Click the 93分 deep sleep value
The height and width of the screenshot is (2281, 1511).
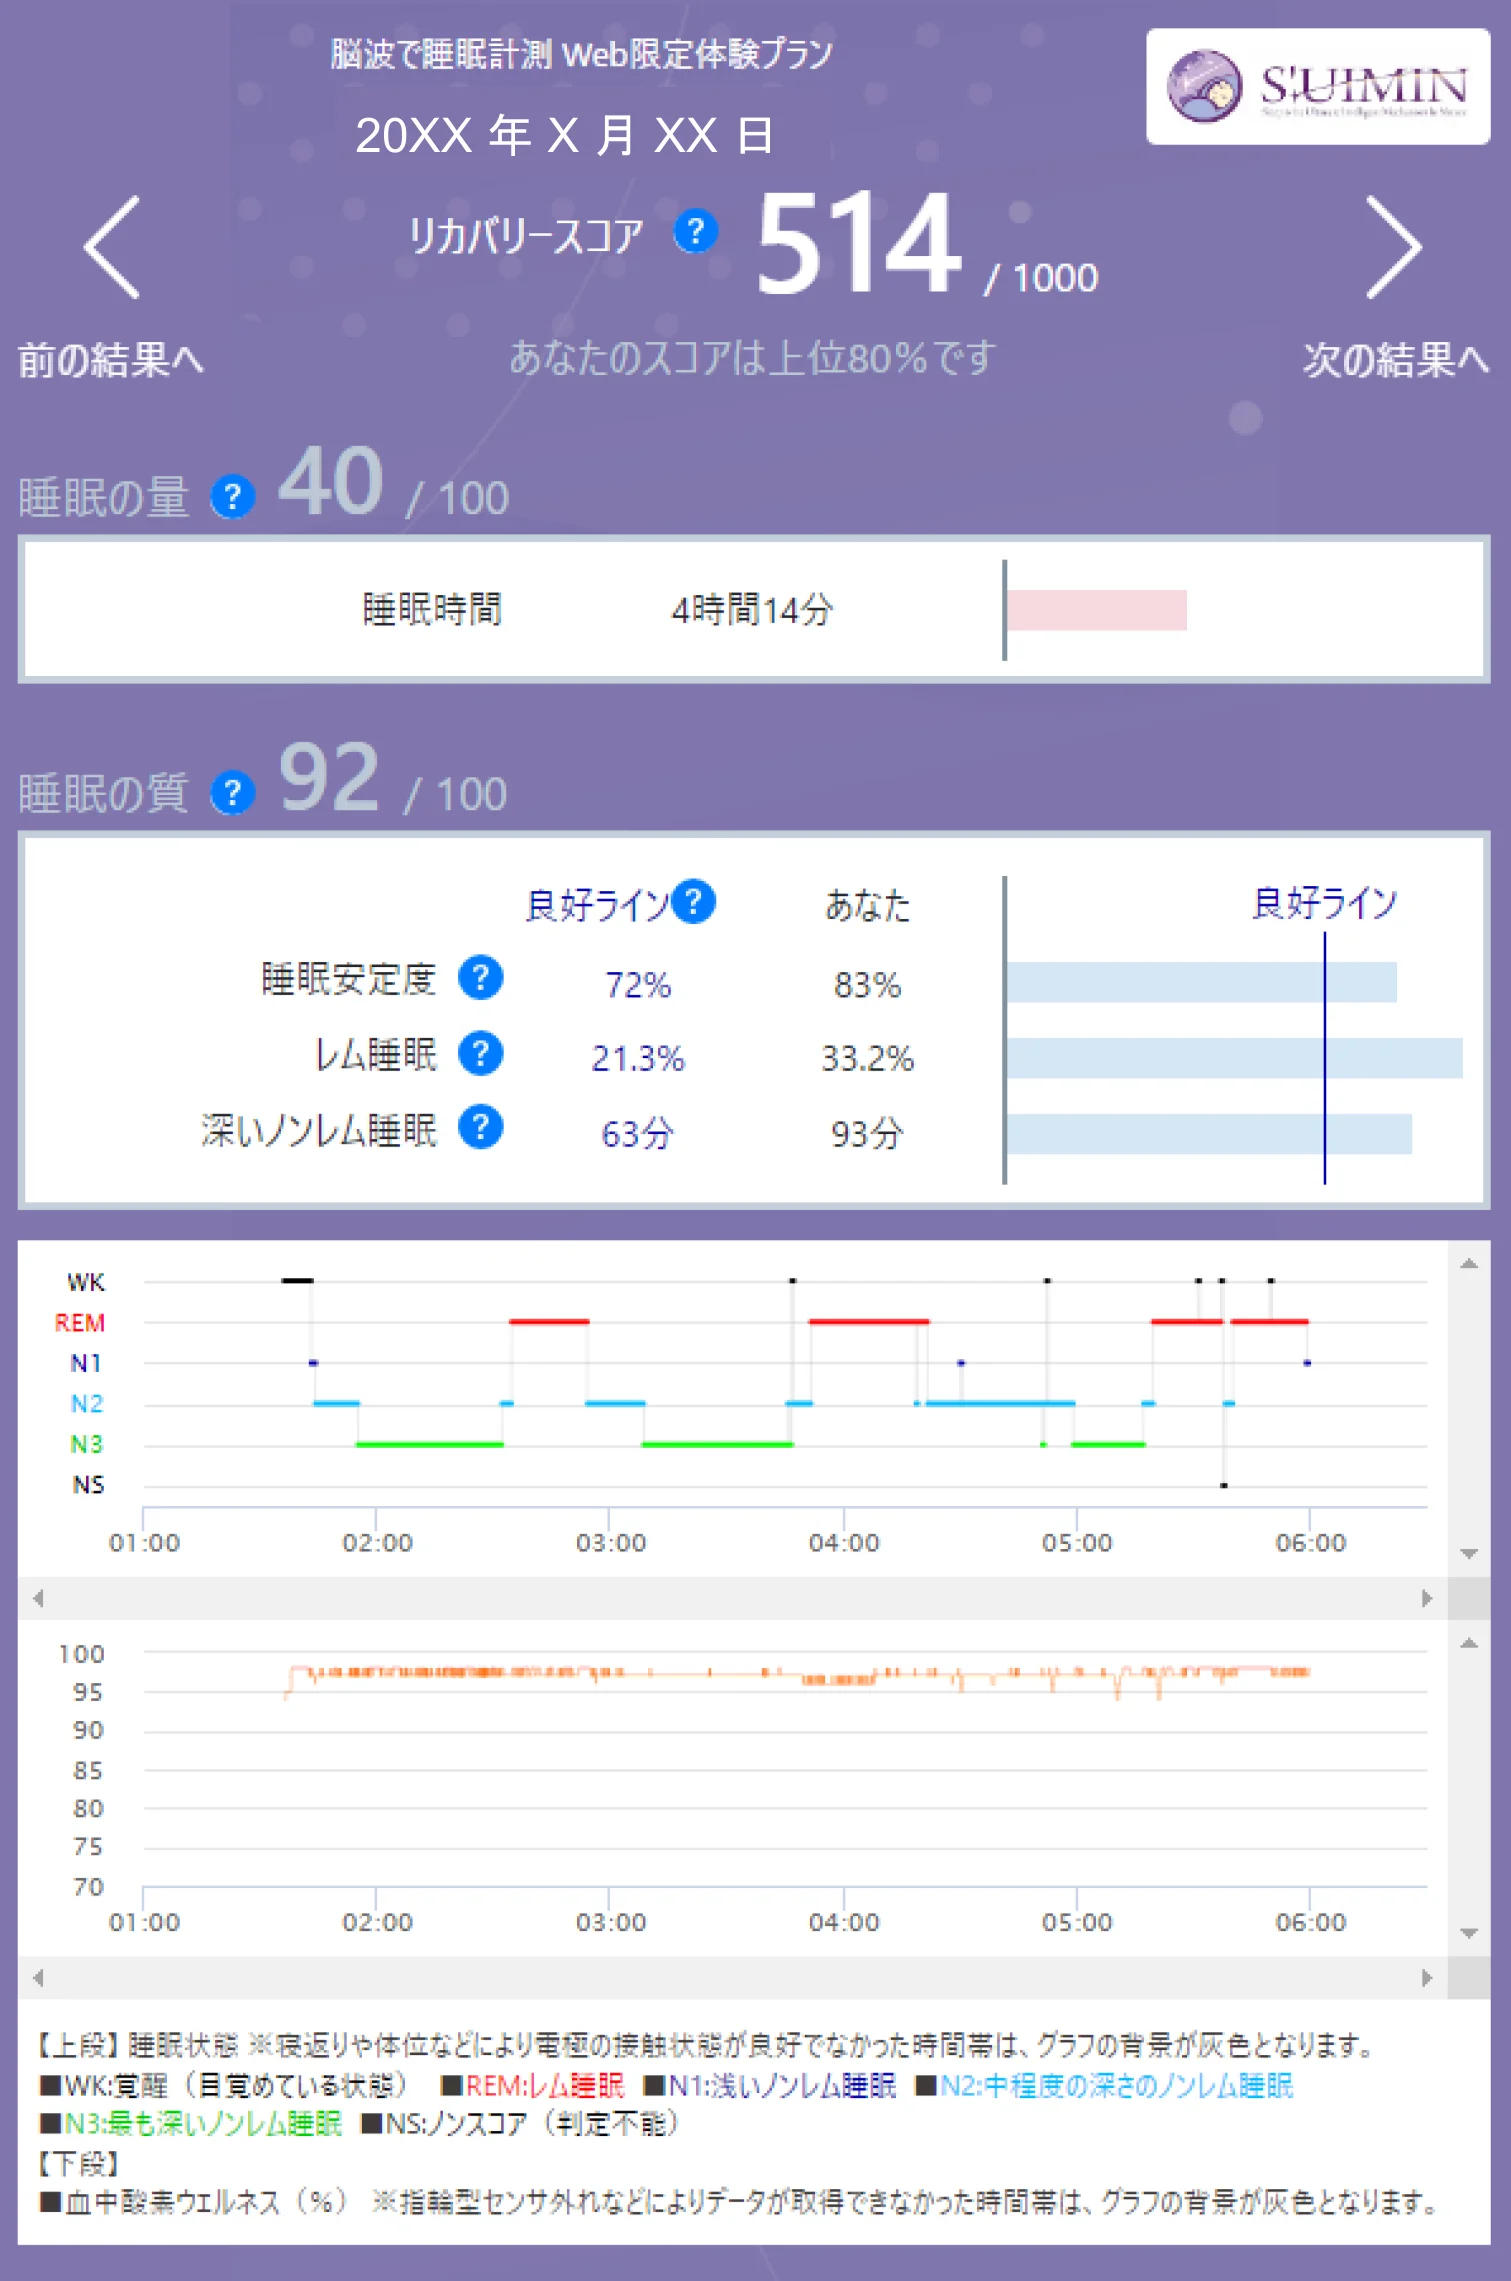867,1133
